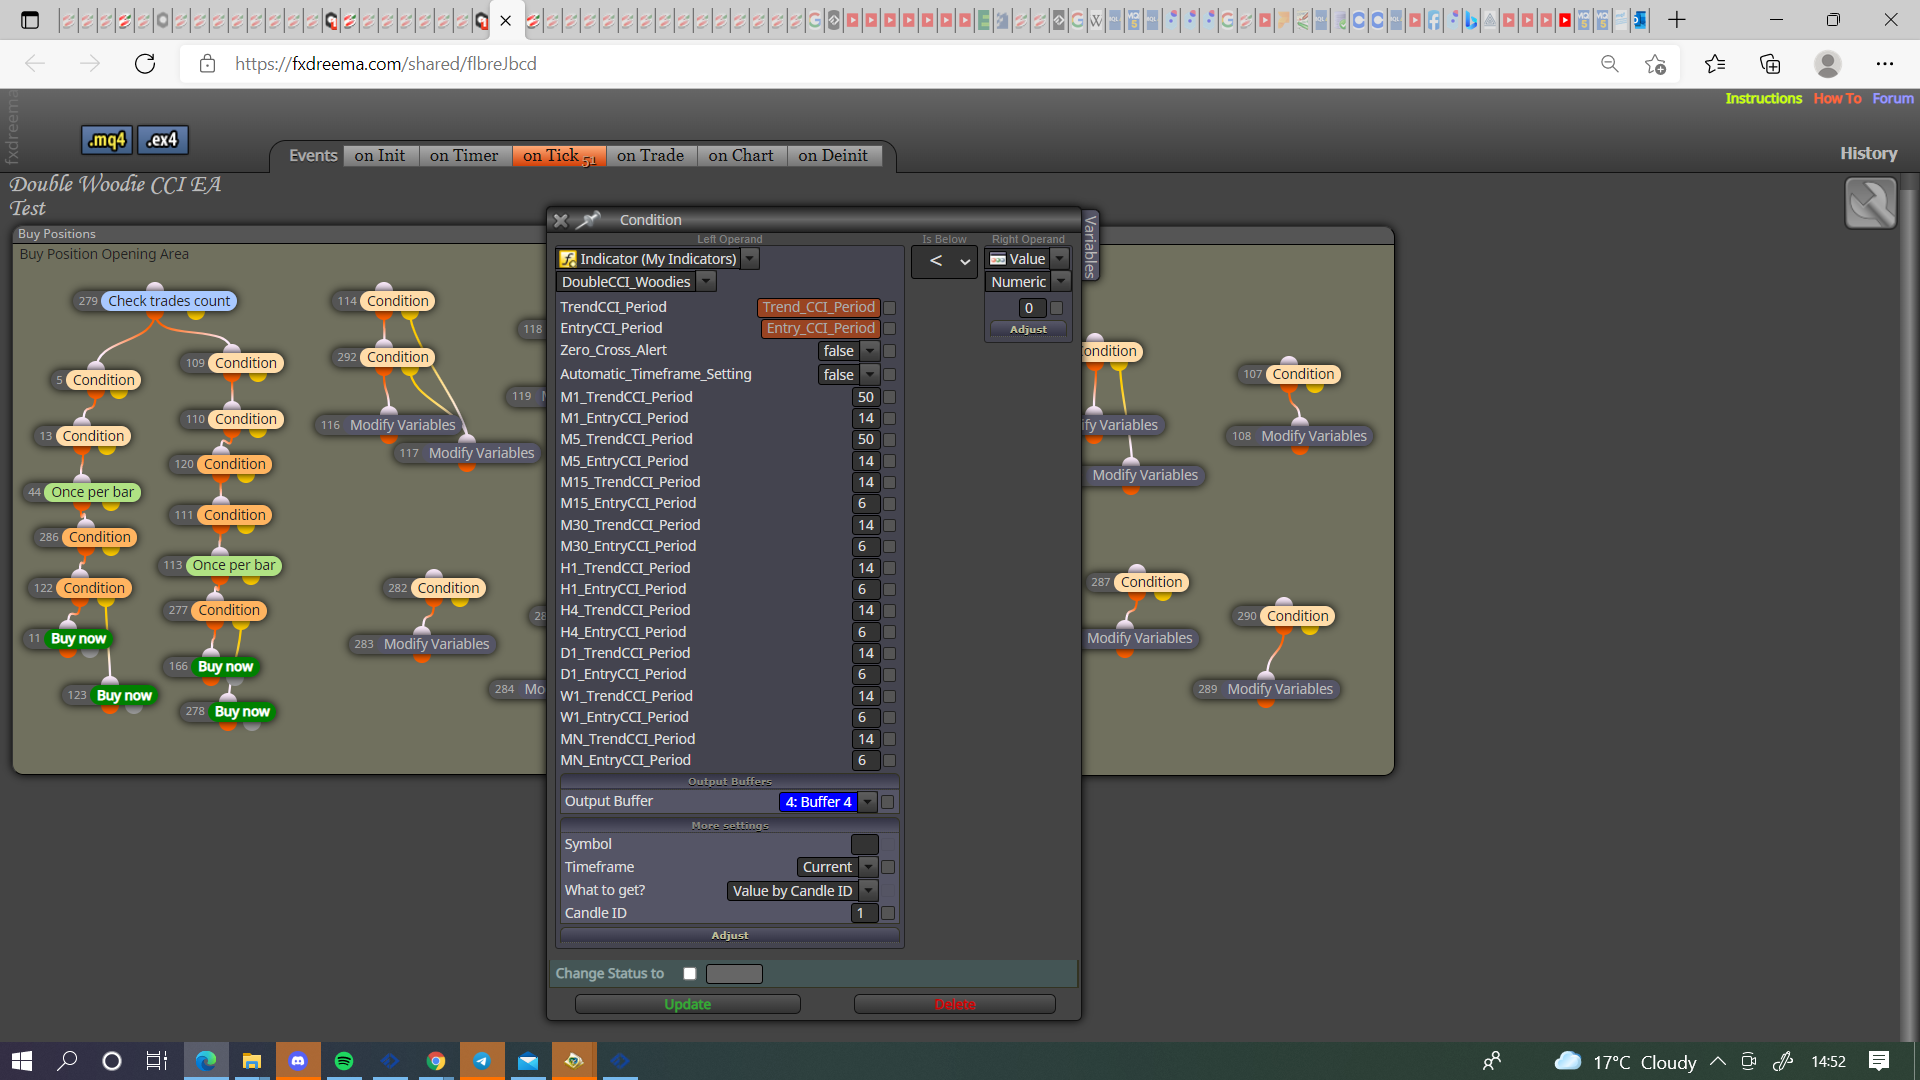View site information lock icon
The image size is (1920, 1080).
point(207,64)
